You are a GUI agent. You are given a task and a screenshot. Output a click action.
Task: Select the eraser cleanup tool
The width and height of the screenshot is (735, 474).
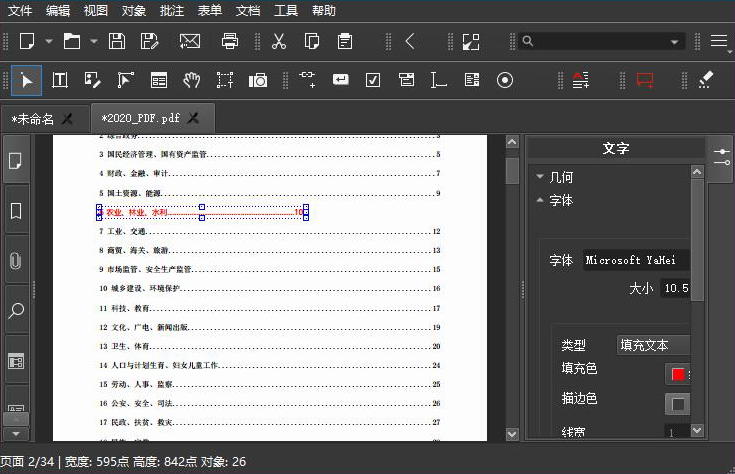pyautogui.click(x=705, y=80)
